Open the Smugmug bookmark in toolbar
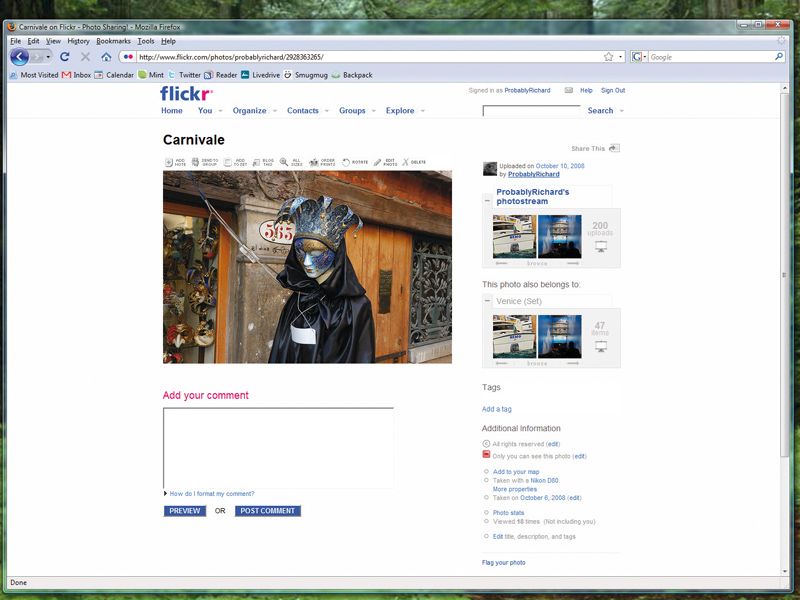The width and height of the screenshot is (800, 600). [x=306, y=75]
